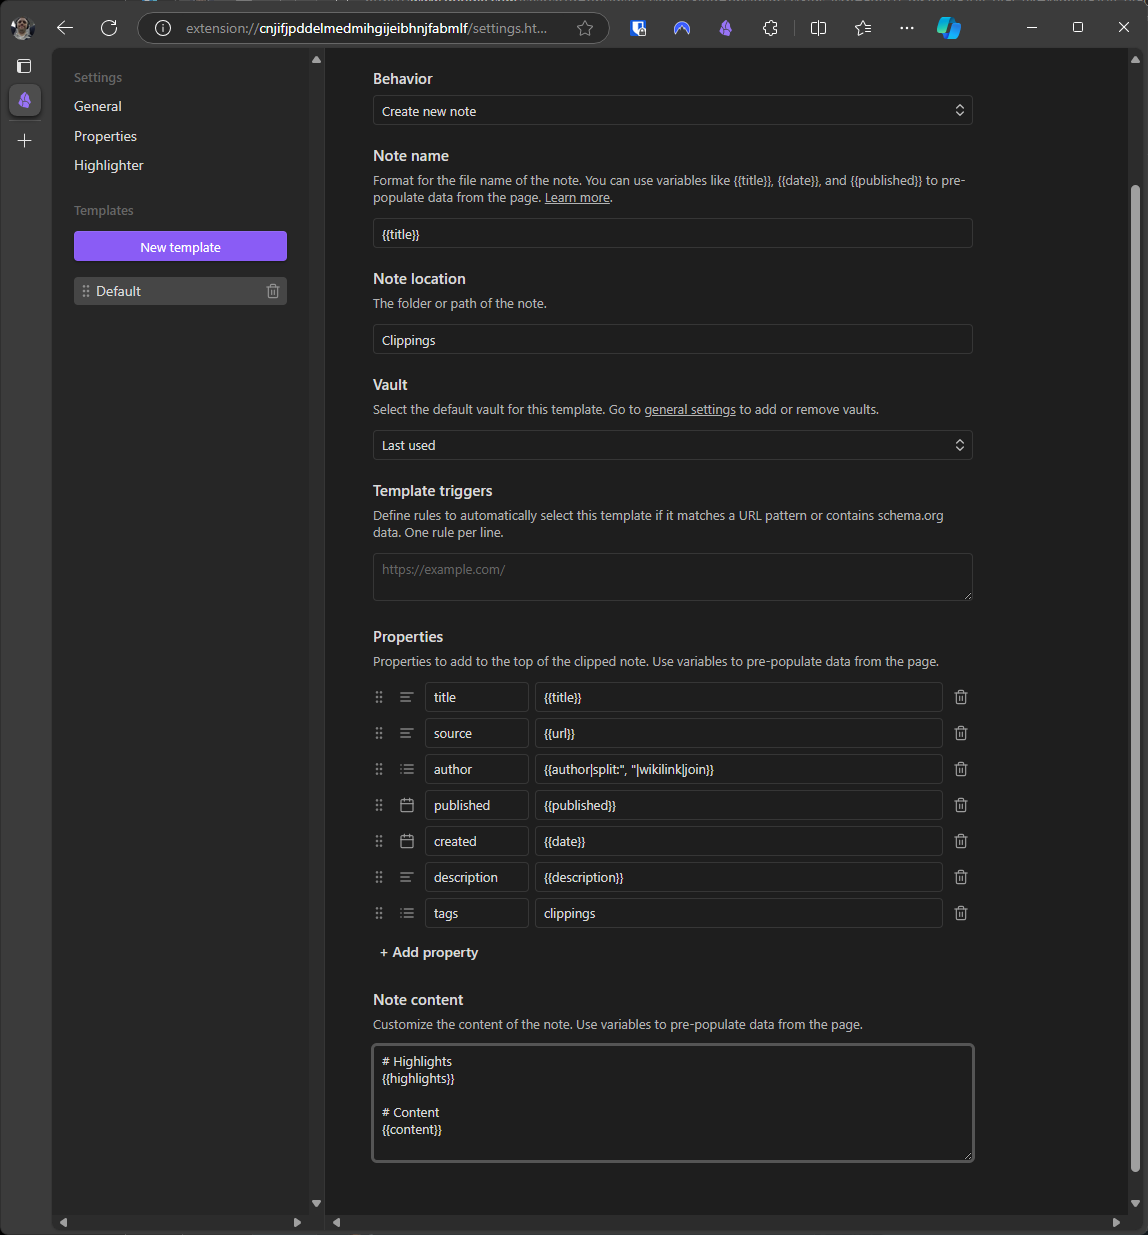
Task: Open the Learn more link under Note name
Action: coord(577,197)
